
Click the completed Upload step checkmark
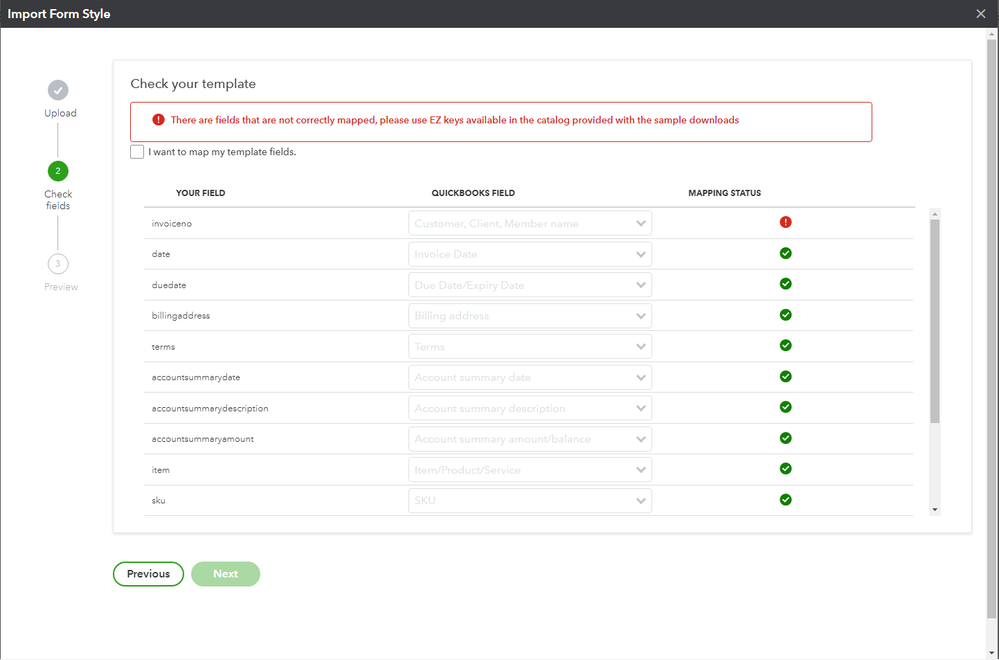point(58,90)
